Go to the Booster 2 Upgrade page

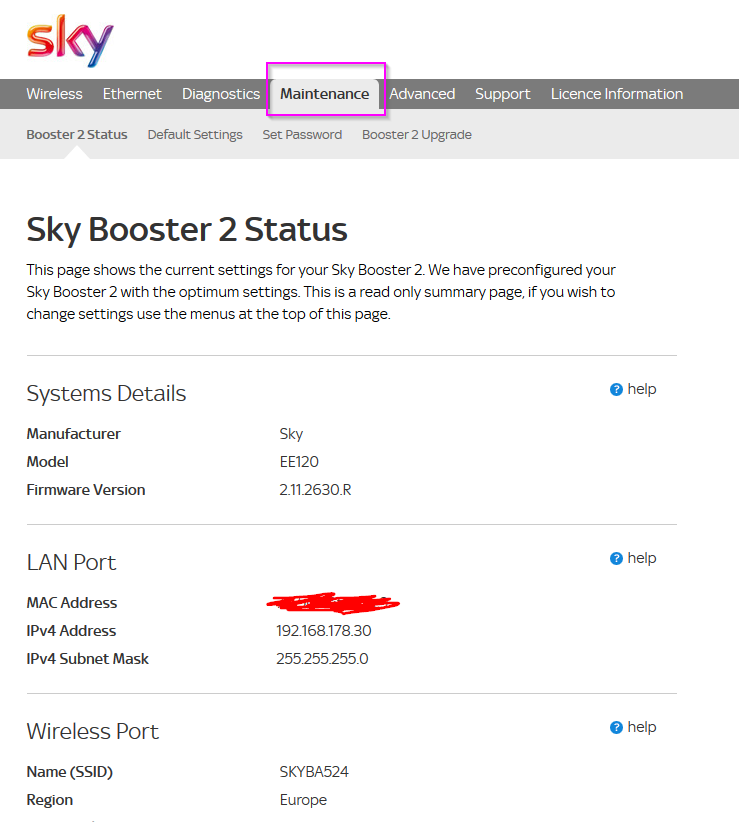click(x=417, y=135)
